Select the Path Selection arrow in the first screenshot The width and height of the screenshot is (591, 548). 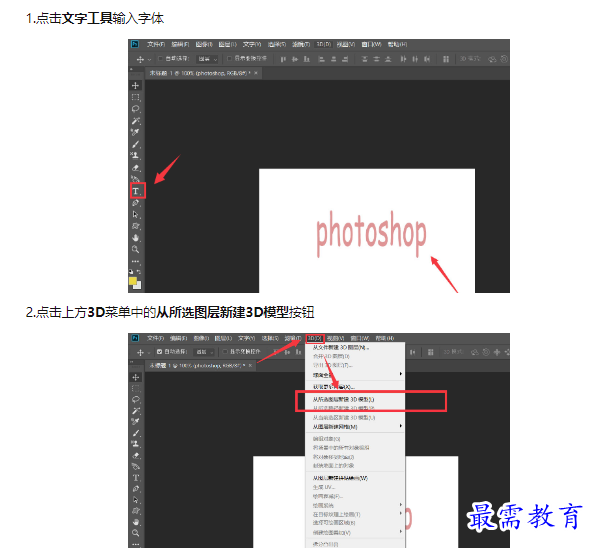tap(136, 215)
